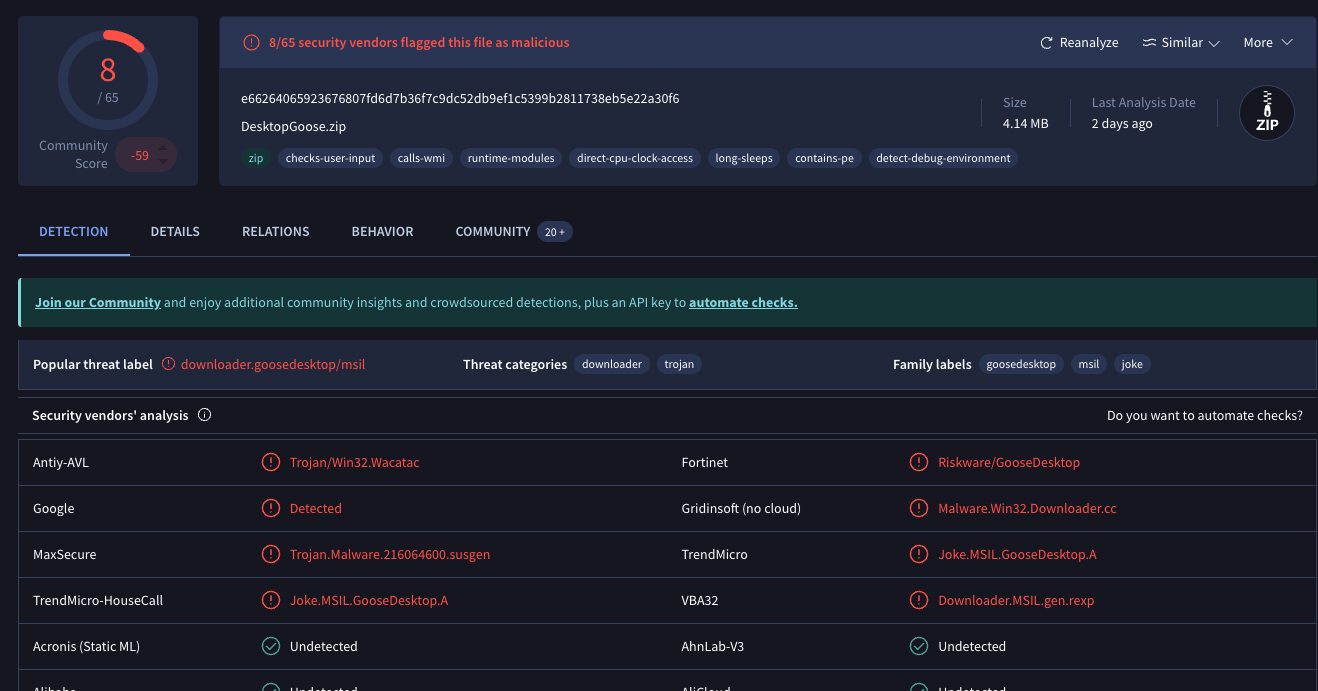Select the goosedesktop family label

(1021, 364)
